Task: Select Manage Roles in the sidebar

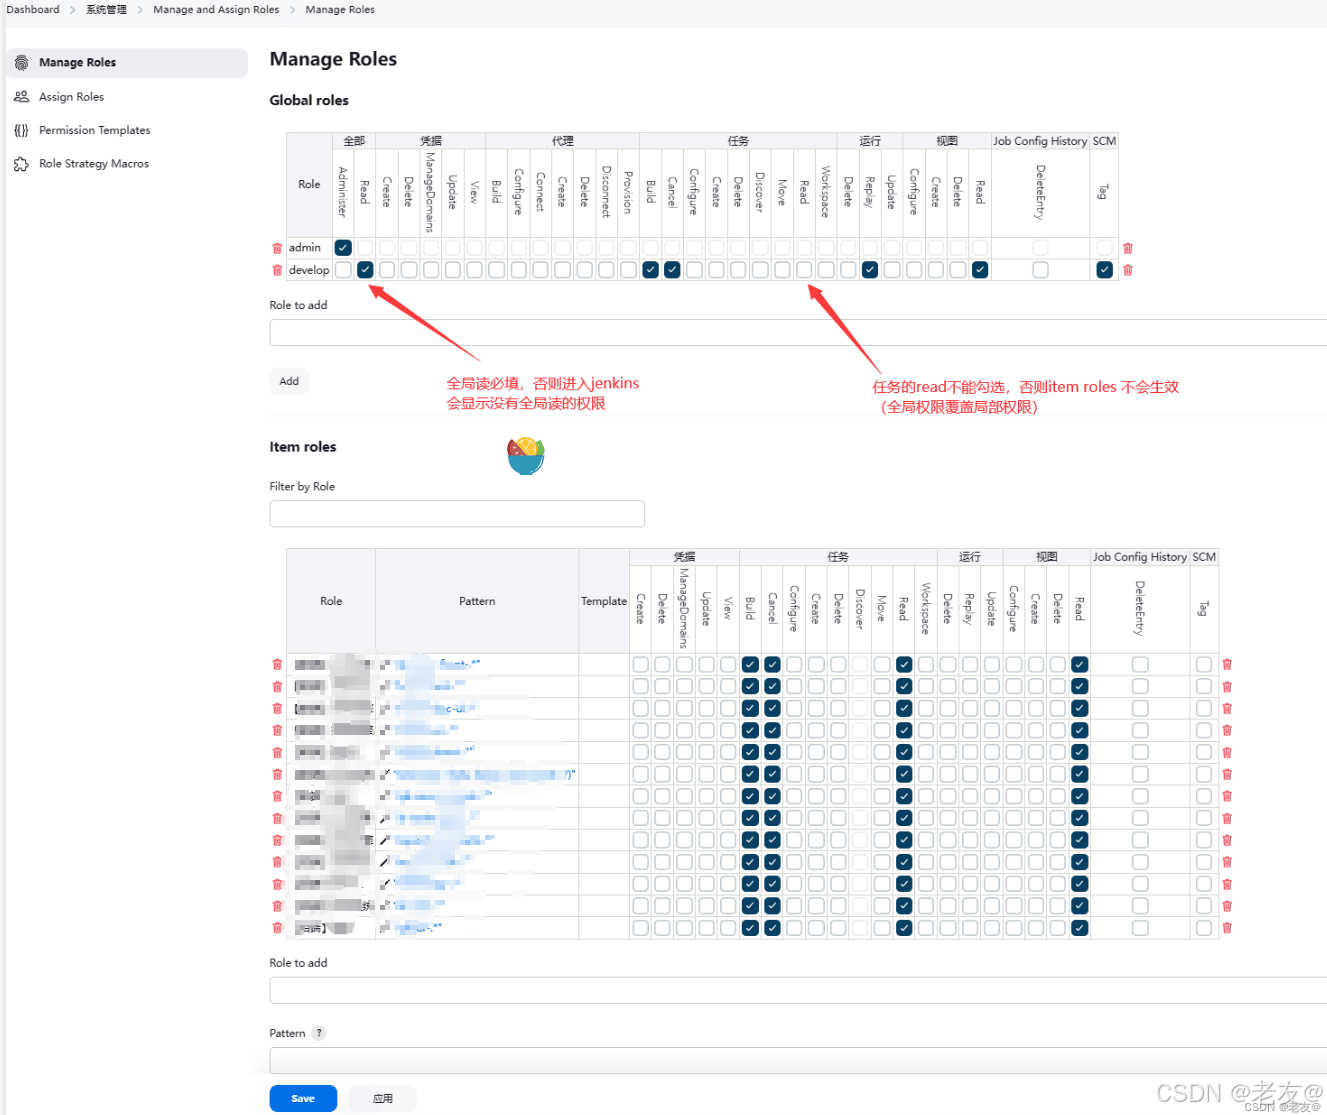Action: click(127, 63)
